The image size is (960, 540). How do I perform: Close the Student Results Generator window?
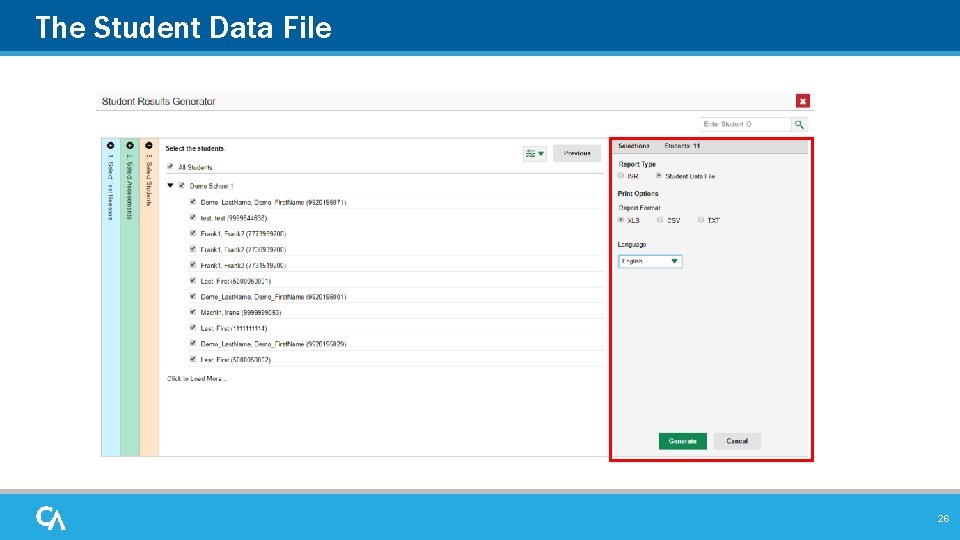click(803, 101)
